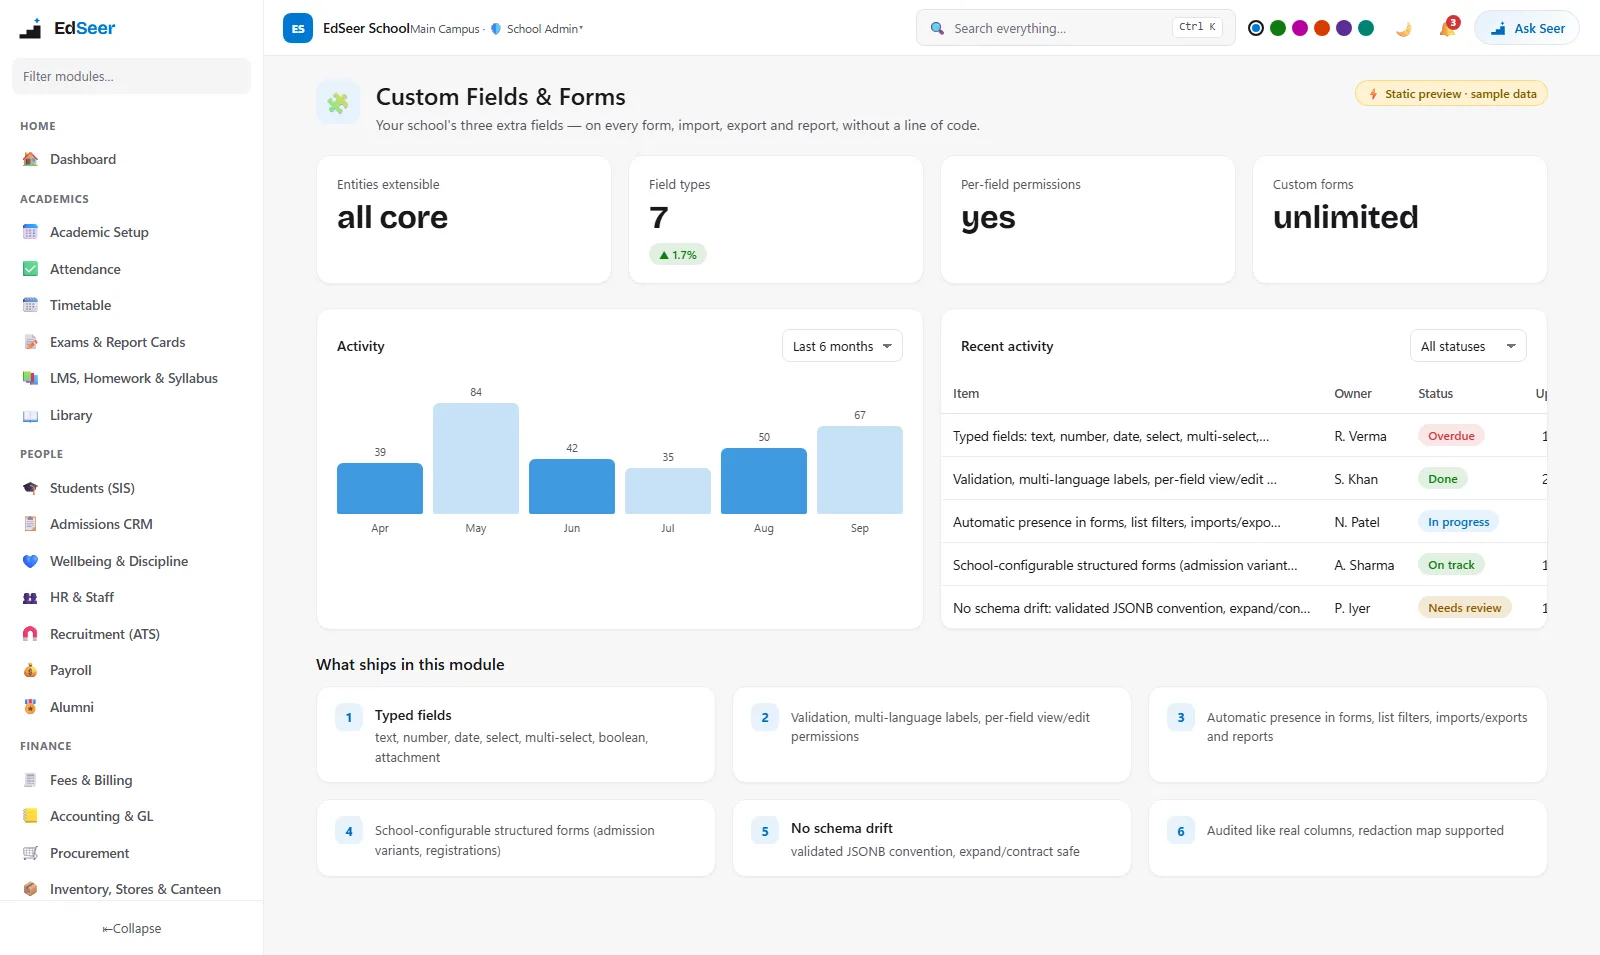The height and width of the screenshot is (955, 1600).
Task: Select the orange-red theme color dot
Action: click(x=1322, y=28)
